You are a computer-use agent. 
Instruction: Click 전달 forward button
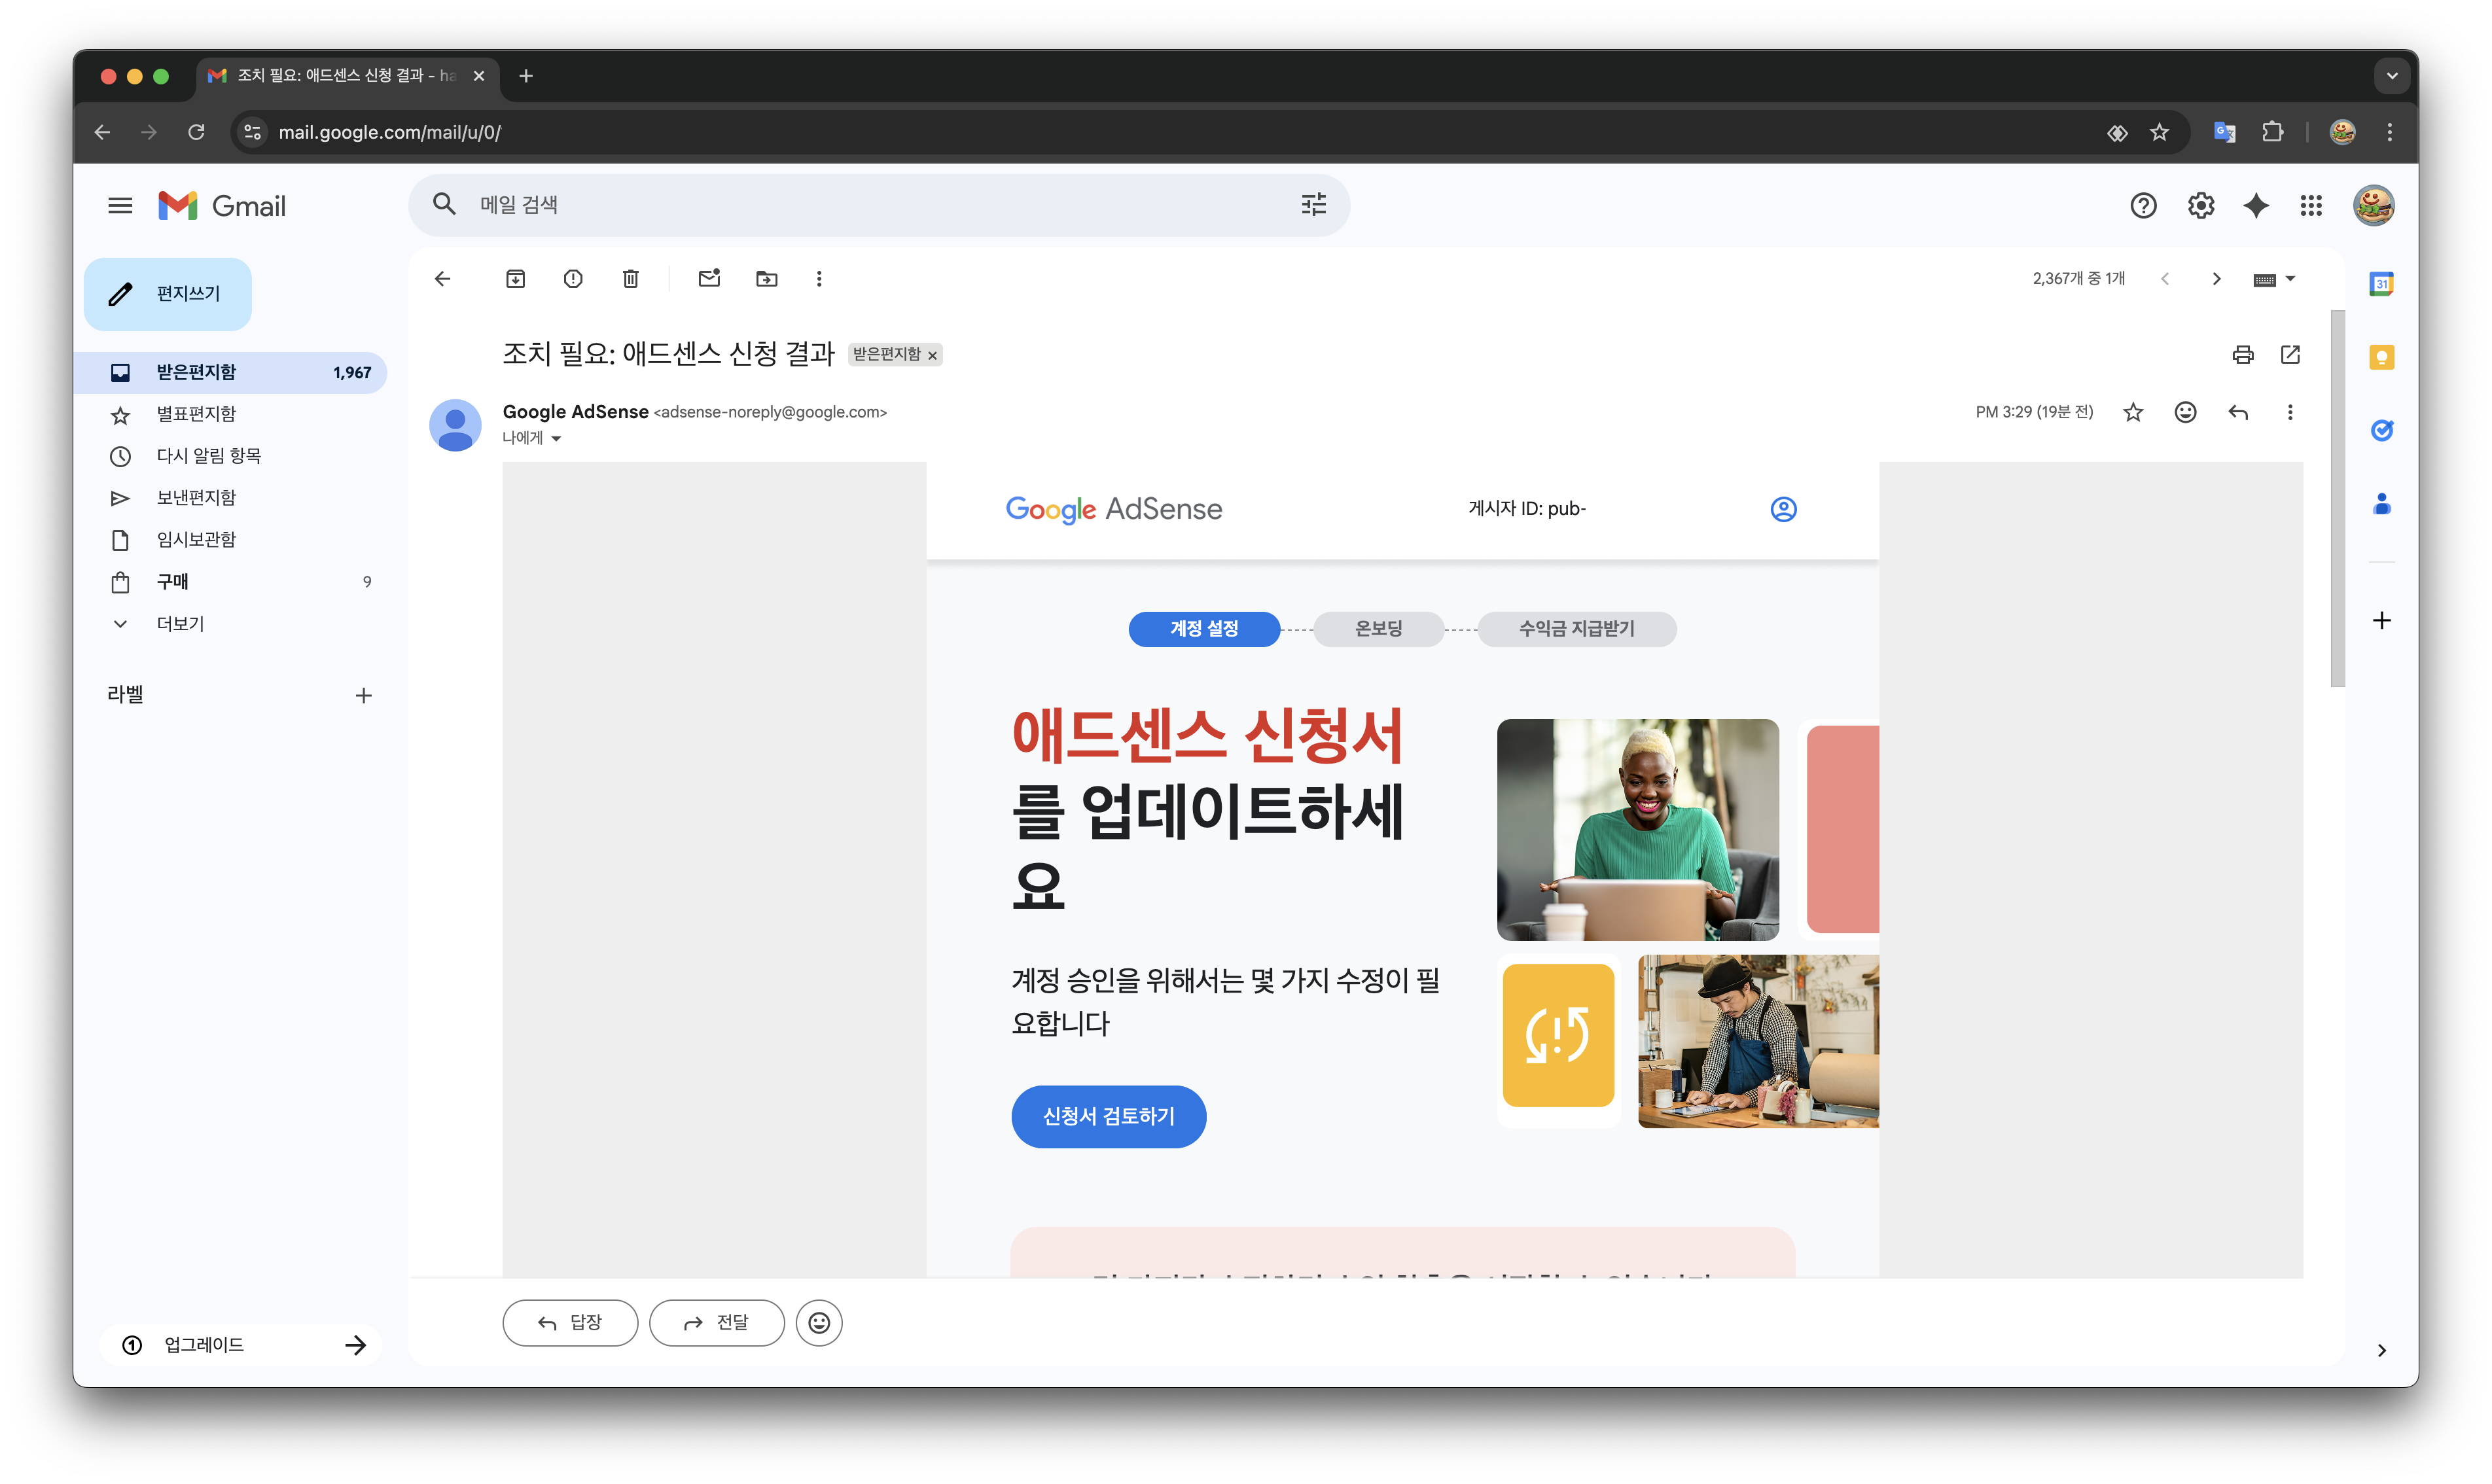point(716,1323)
